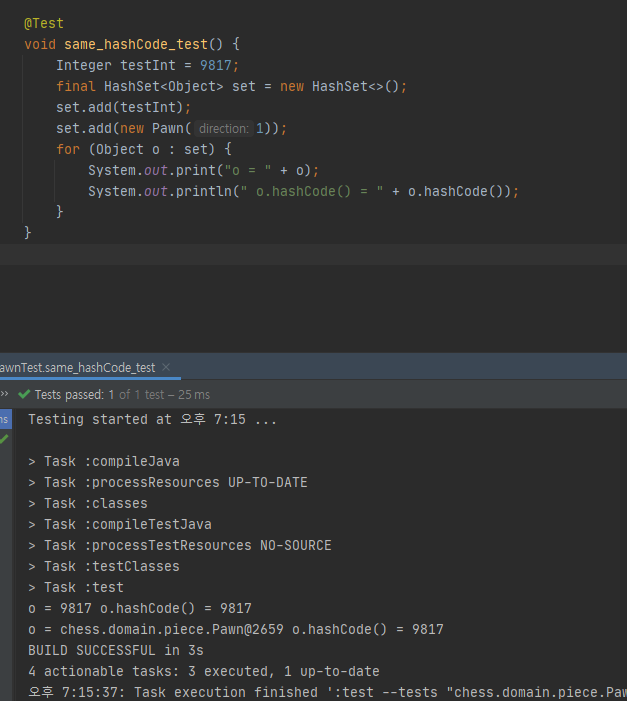The height and width of the screenshot is (701, 627).
Task: Click the @Test annotation
Action: point(43,23)
